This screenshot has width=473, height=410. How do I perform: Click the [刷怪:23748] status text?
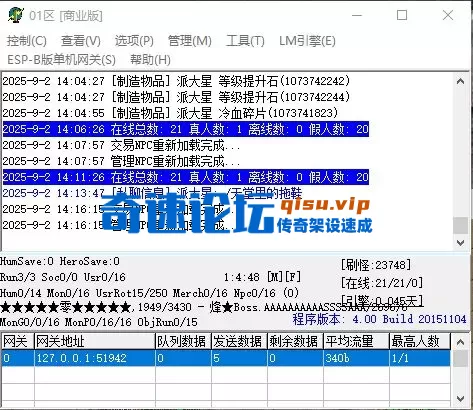pos(376,265)
